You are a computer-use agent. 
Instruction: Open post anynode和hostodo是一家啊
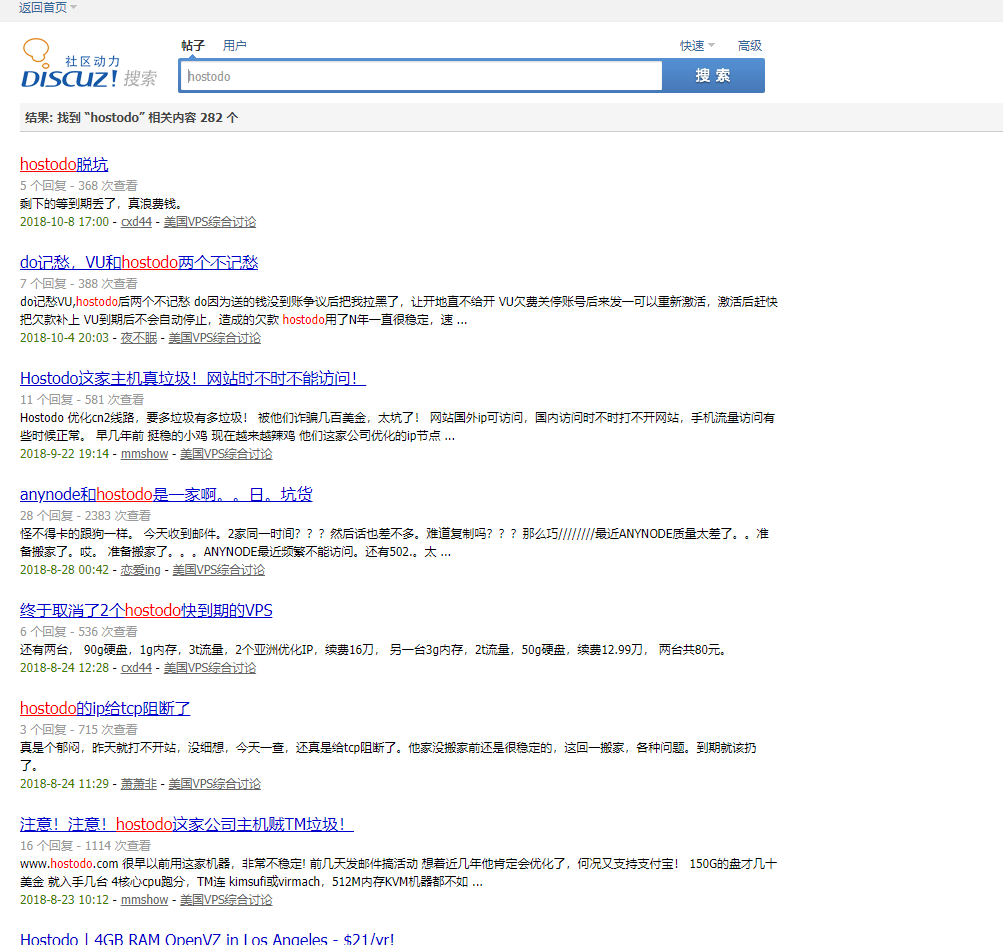point(166,494)
